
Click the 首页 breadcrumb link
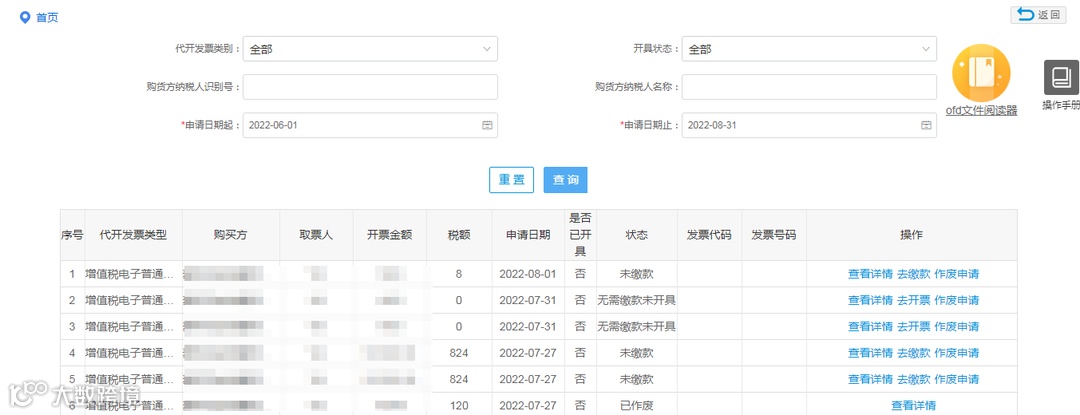47,18
